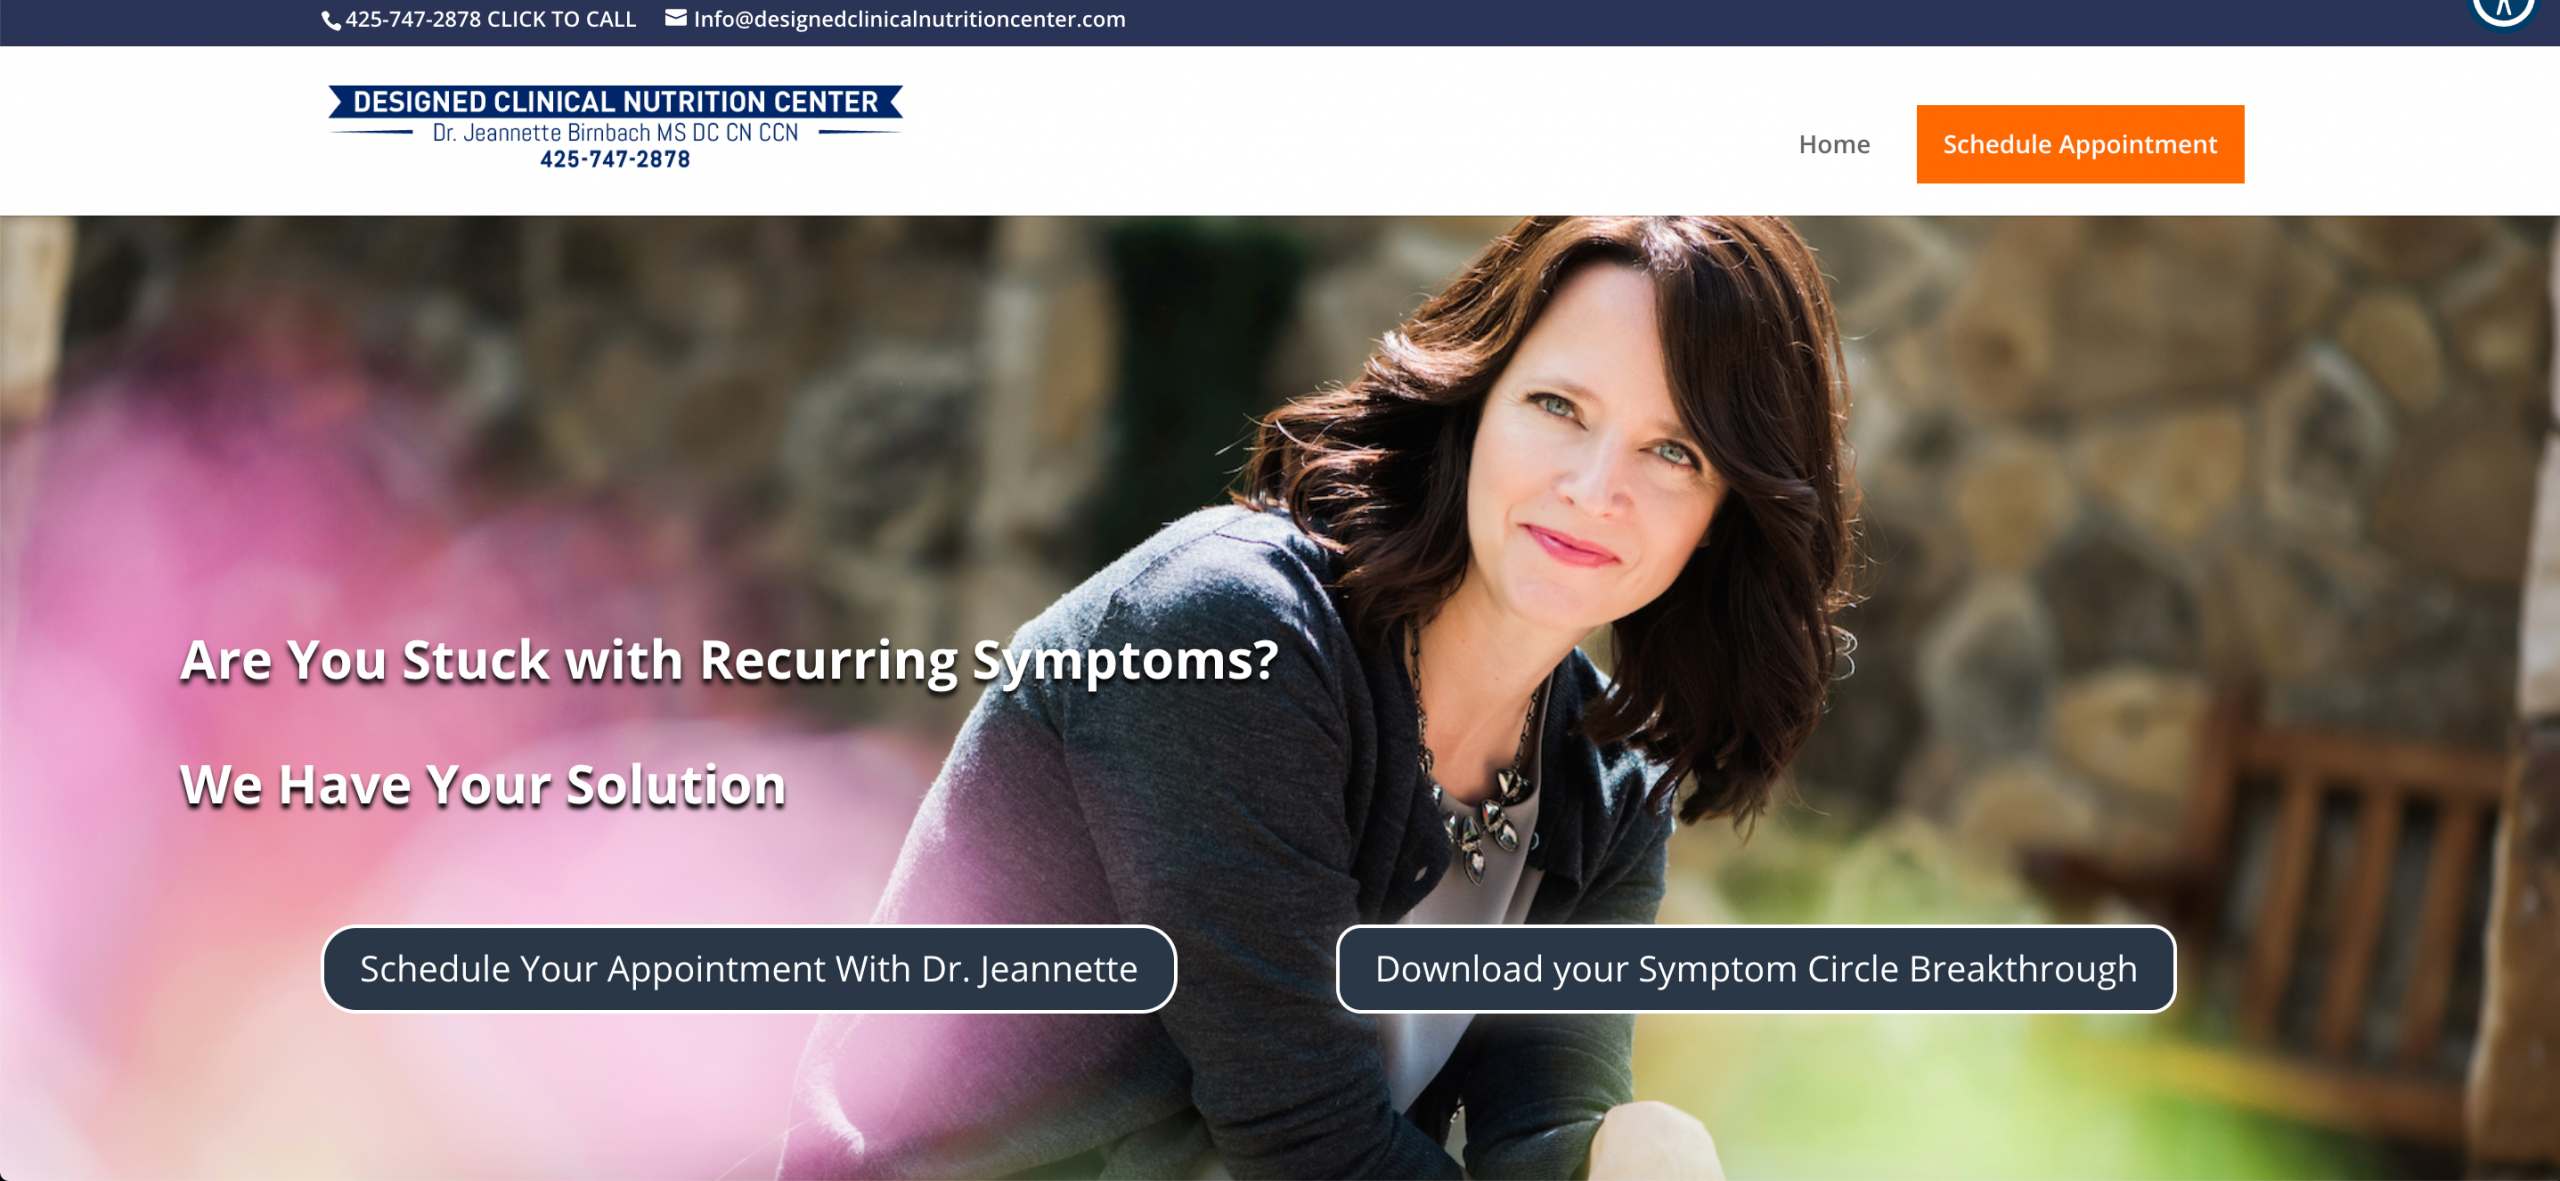Click the right ribbon end of the logo banner
This screenshot has width=2560, height=1181.
893,101
